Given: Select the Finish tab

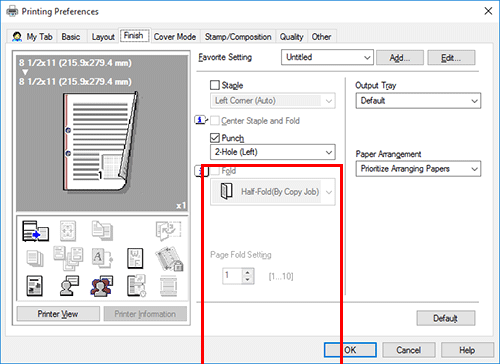Looking at the screenshot, I should tap(134, 35).
